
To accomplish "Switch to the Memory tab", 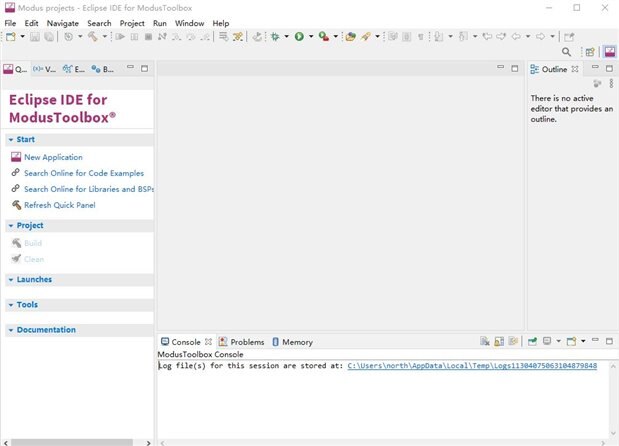I will point(293,342).
